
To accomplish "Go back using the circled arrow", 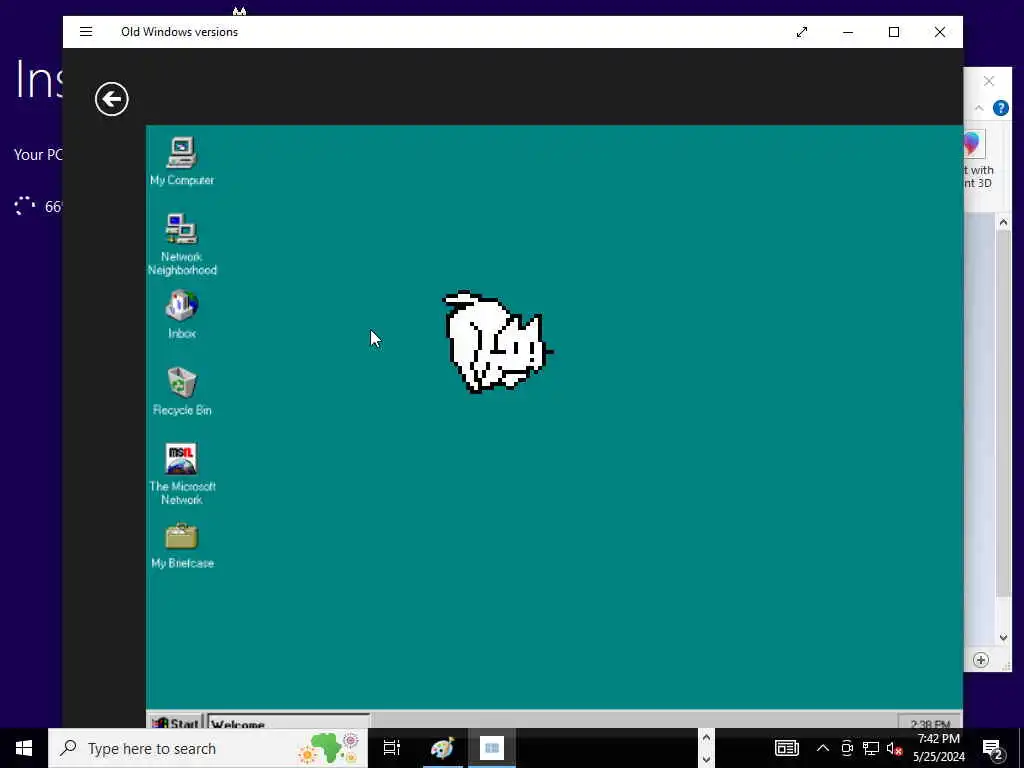I will pyautogui.click(x=112, y=99).
